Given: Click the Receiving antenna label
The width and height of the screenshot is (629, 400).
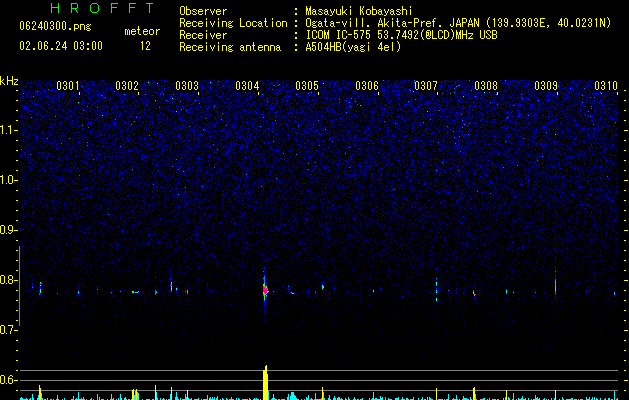Looking at the screenshot, I should tap(230, 47).
